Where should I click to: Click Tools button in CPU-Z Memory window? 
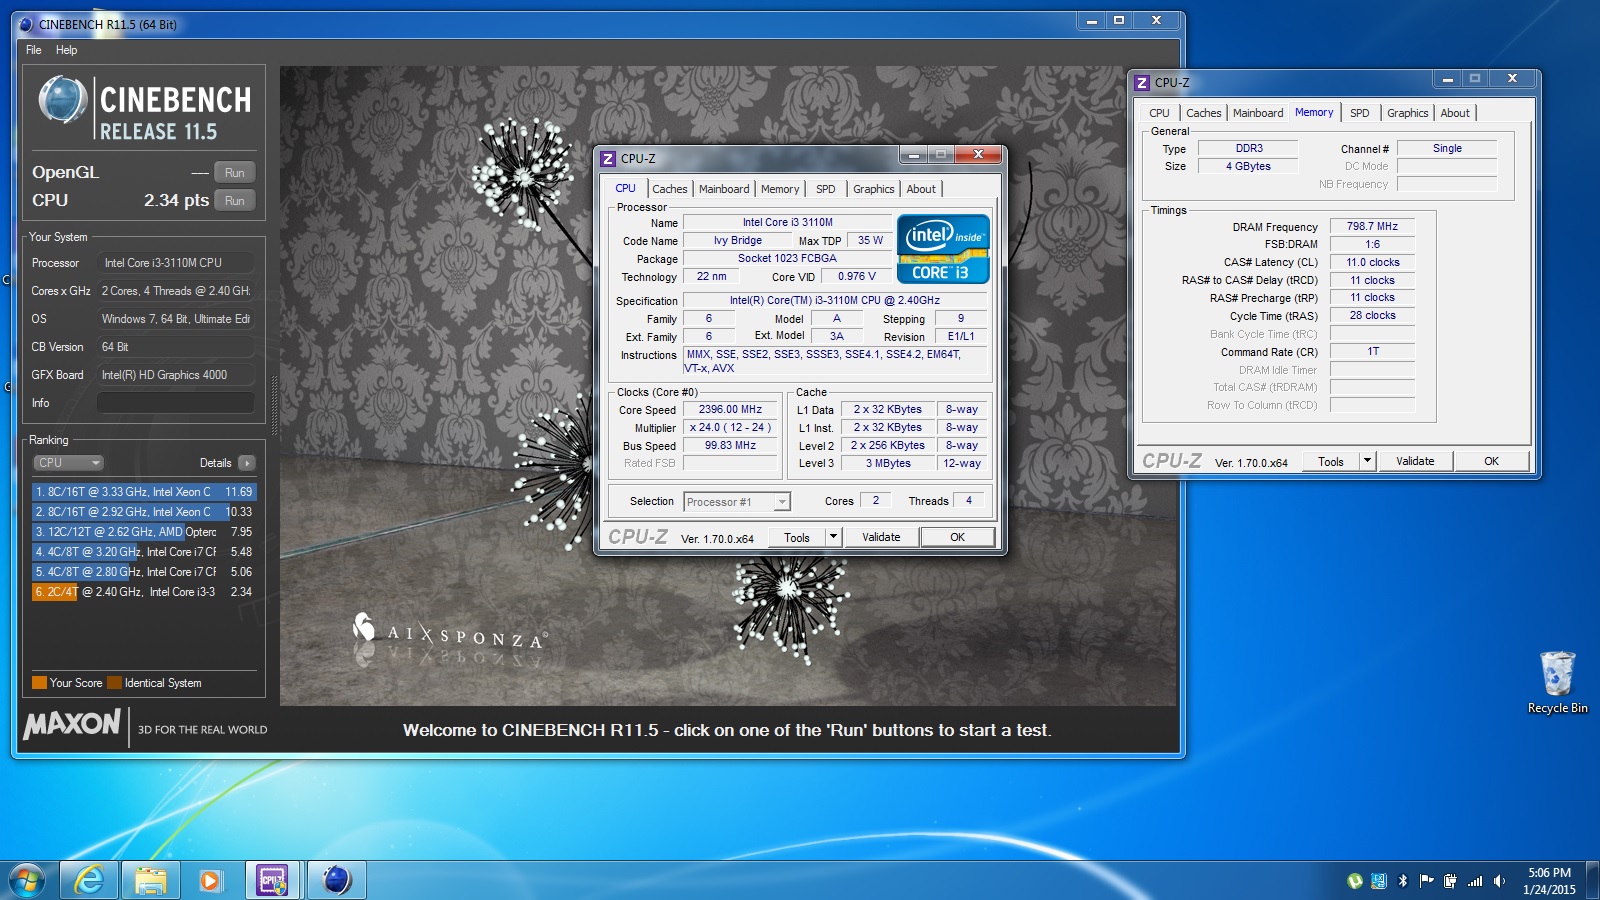click(x=1331, y=461)
